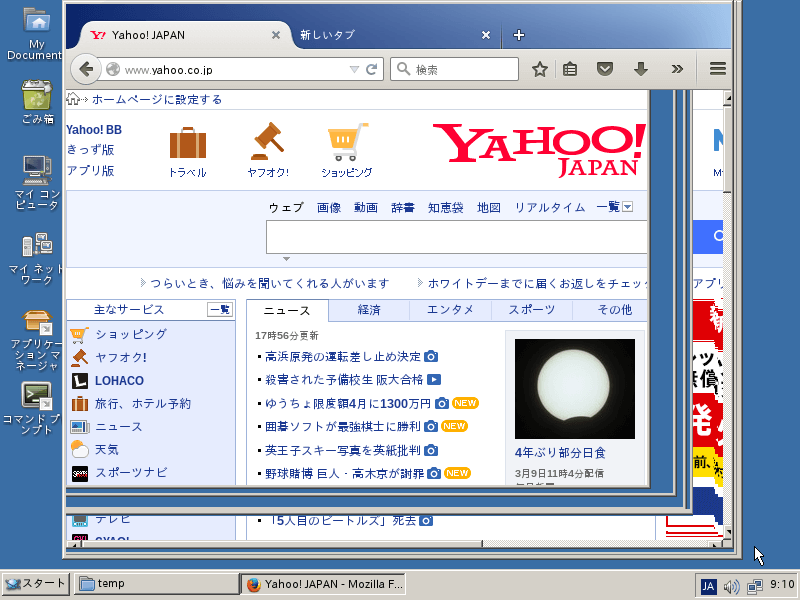This screenshot has height=600, width=800.
Task: Switch to temp folder taskbar item
Action: click(x=156, y=584)
